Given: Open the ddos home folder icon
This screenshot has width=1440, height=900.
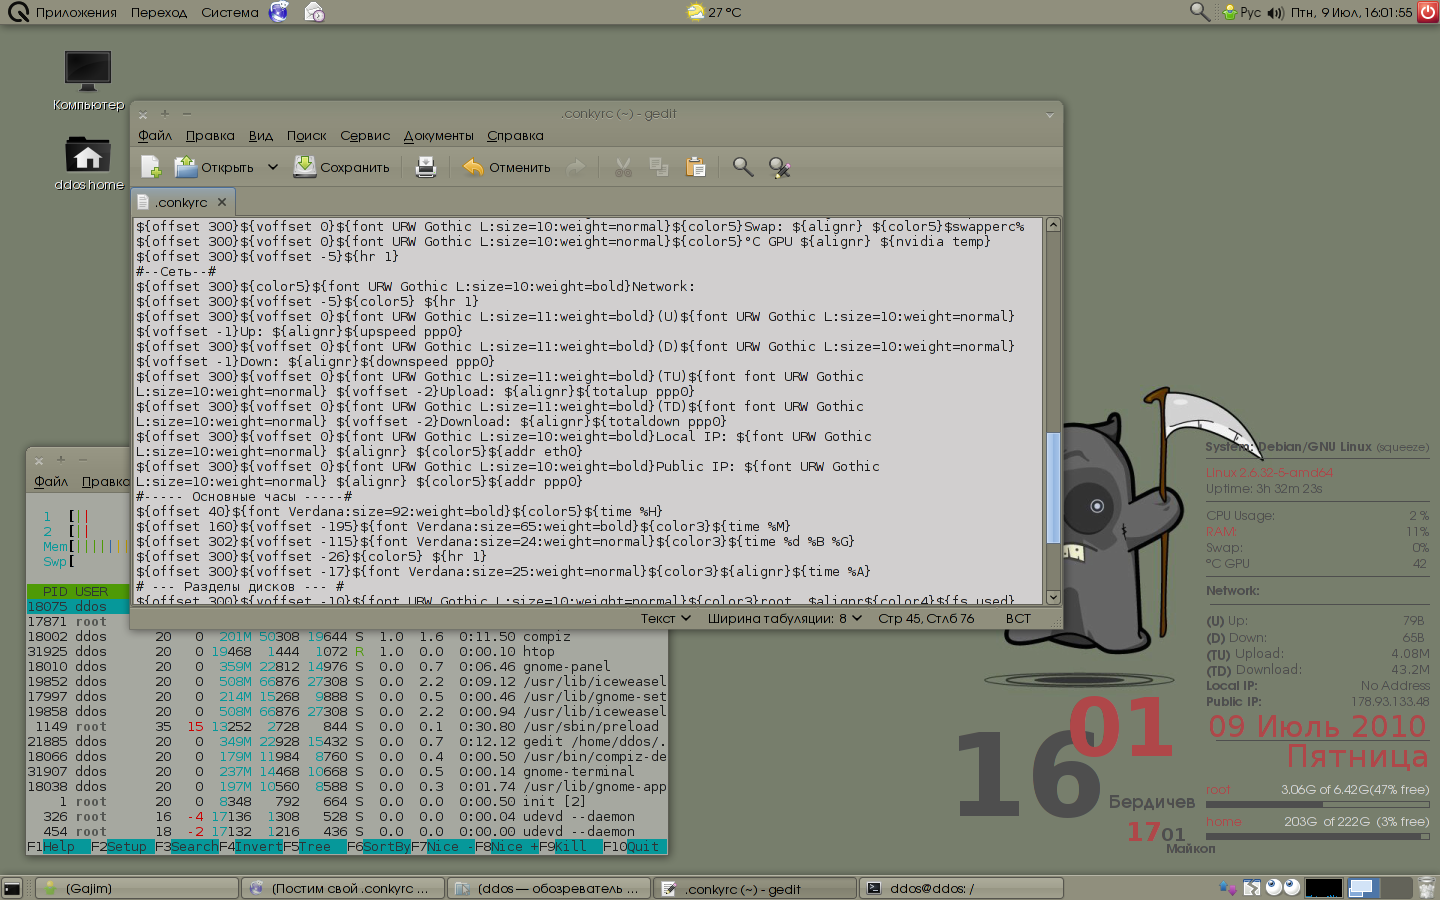Looking at the screenshot, I should click(x=88, y=163).
